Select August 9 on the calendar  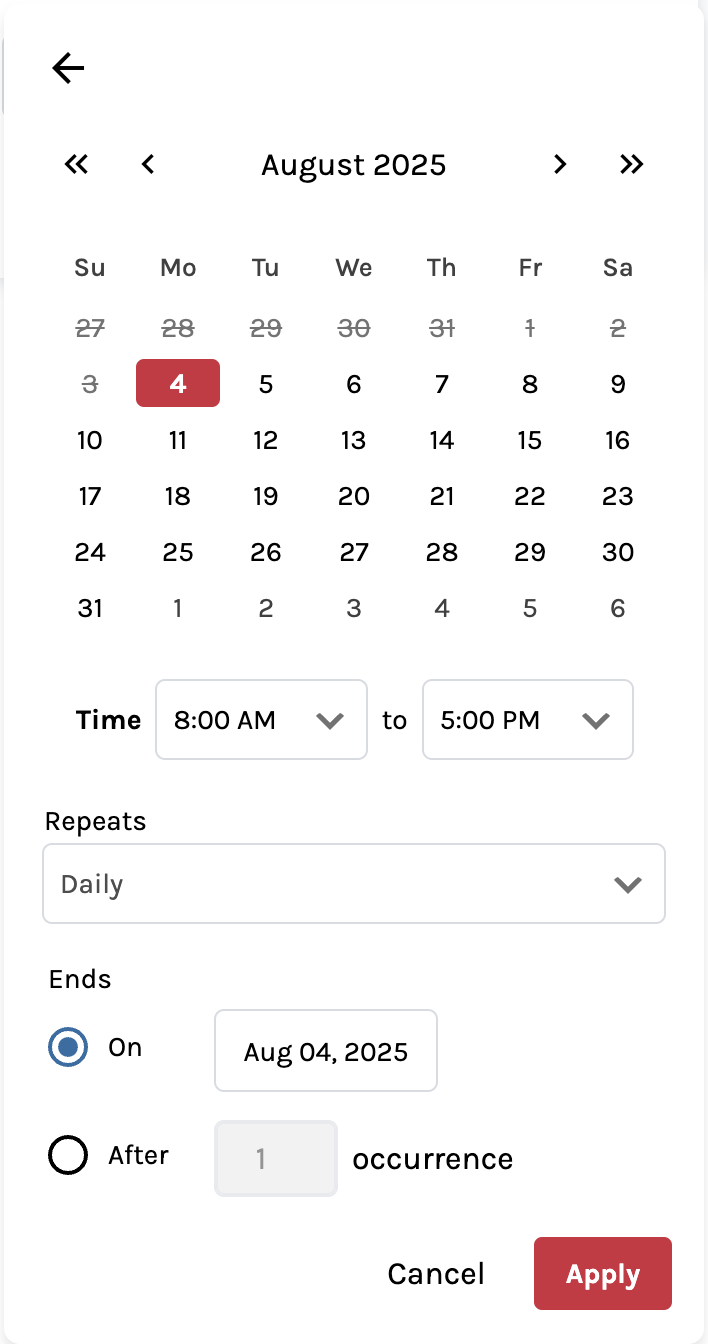click(618, 384)
